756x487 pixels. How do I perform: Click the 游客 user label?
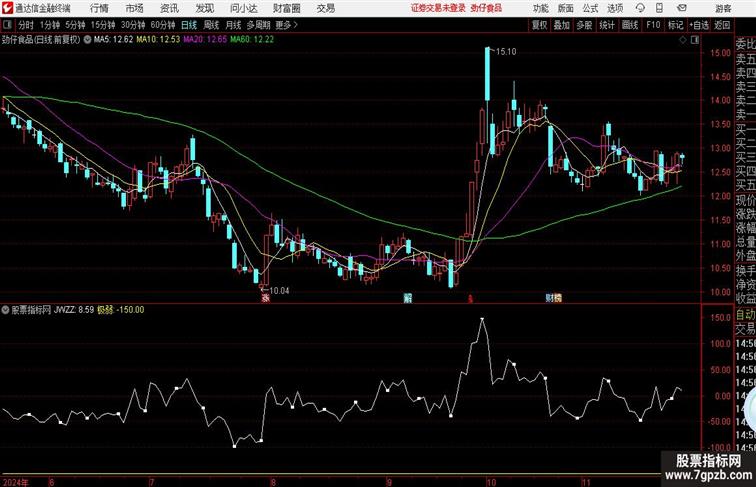point(723,9)
